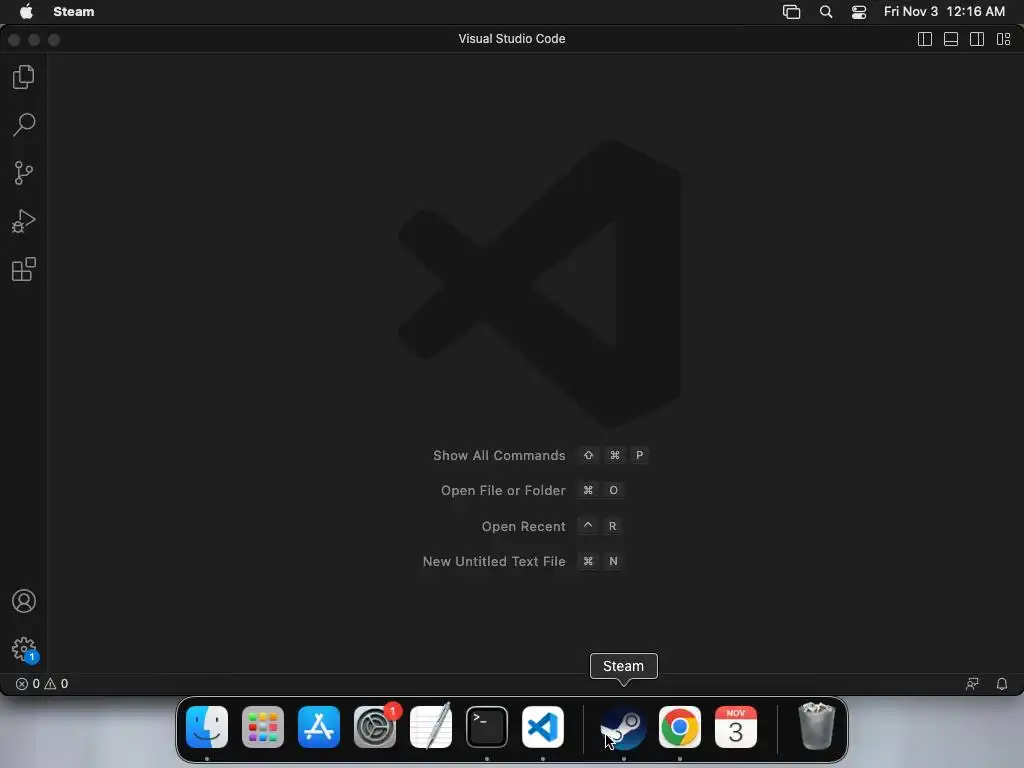Screen dimensions: 1024x768
Task: Click the errors and warnings status entry
Action: pos(42,684)
